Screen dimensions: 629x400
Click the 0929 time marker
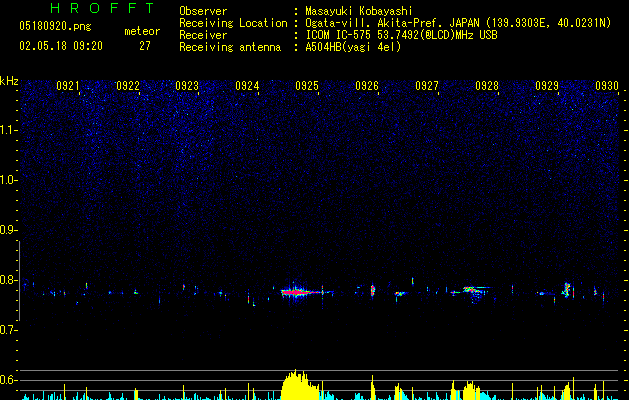click(x=547, y=86)
